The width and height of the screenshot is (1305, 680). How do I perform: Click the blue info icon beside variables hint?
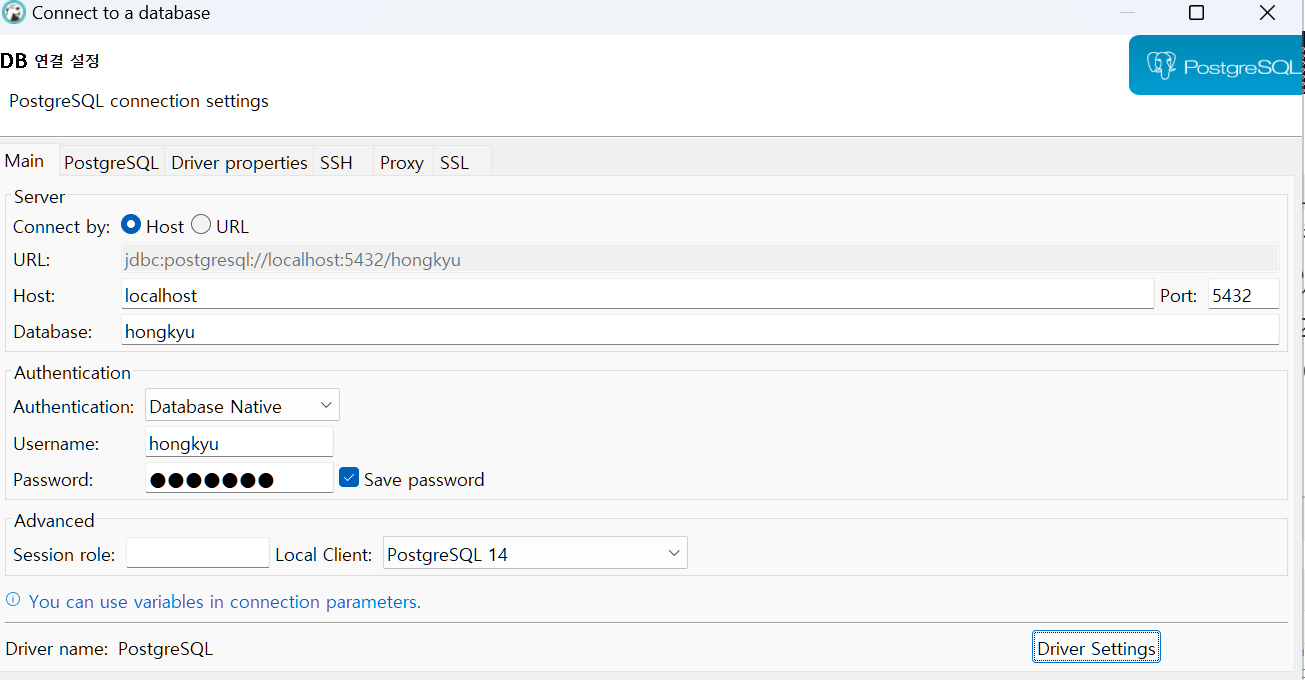tap(13, 600)
